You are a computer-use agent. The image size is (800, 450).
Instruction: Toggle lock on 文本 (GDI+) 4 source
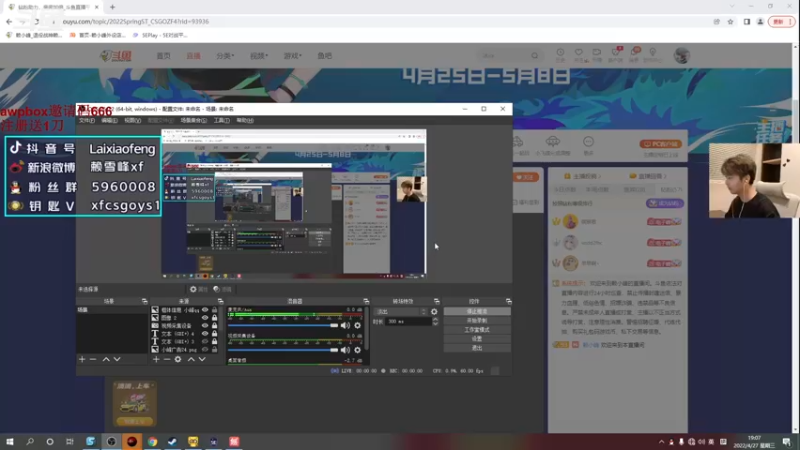tap(214, 334)
